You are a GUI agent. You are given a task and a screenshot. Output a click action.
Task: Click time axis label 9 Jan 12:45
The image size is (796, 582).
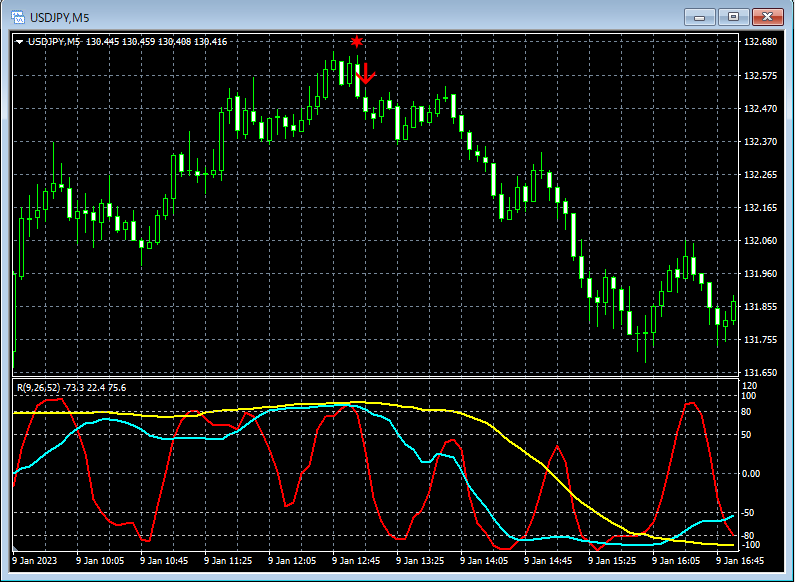pos(356,561)
